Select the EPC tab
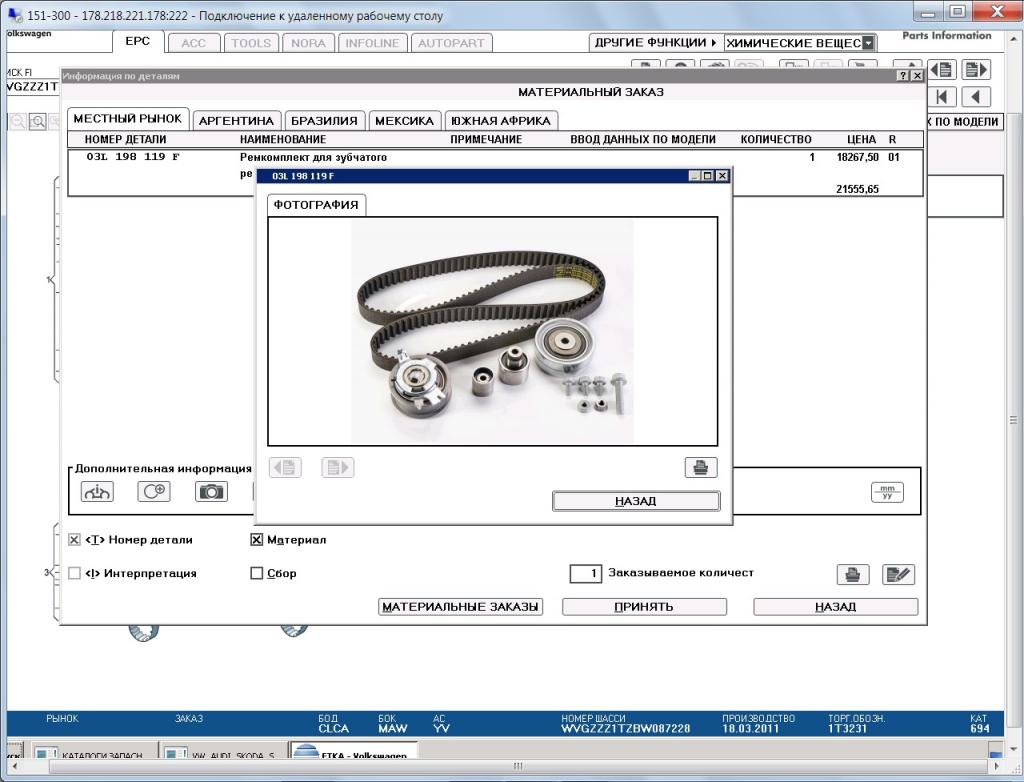 [x=138, y=41]
